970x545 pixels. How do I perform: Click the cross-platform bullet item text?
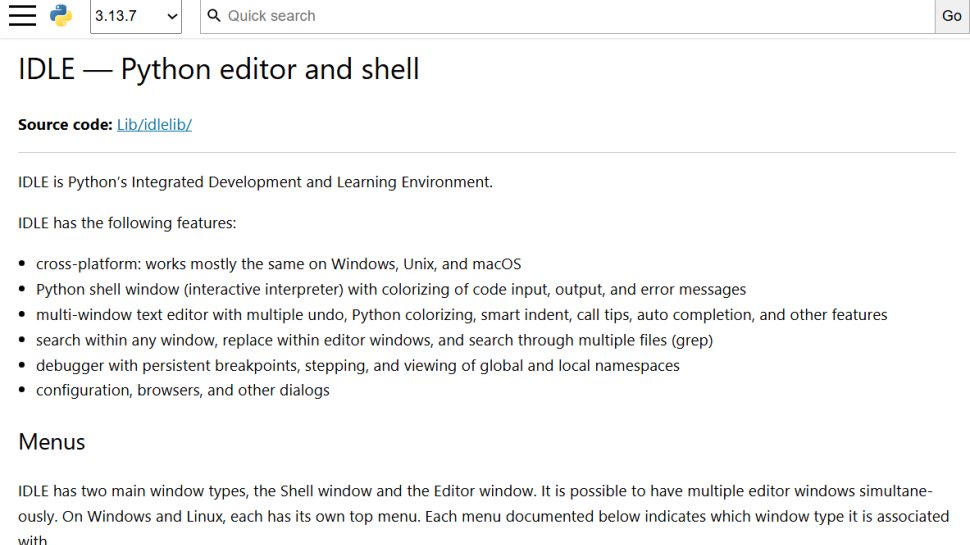pos(278,264)
